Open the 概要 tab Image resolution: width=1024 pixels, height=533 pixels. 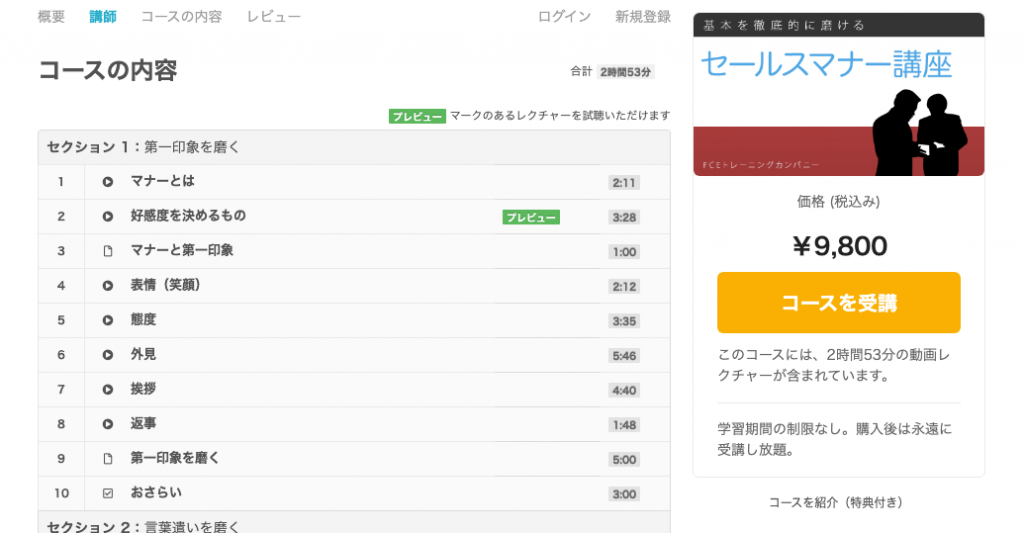51,17
